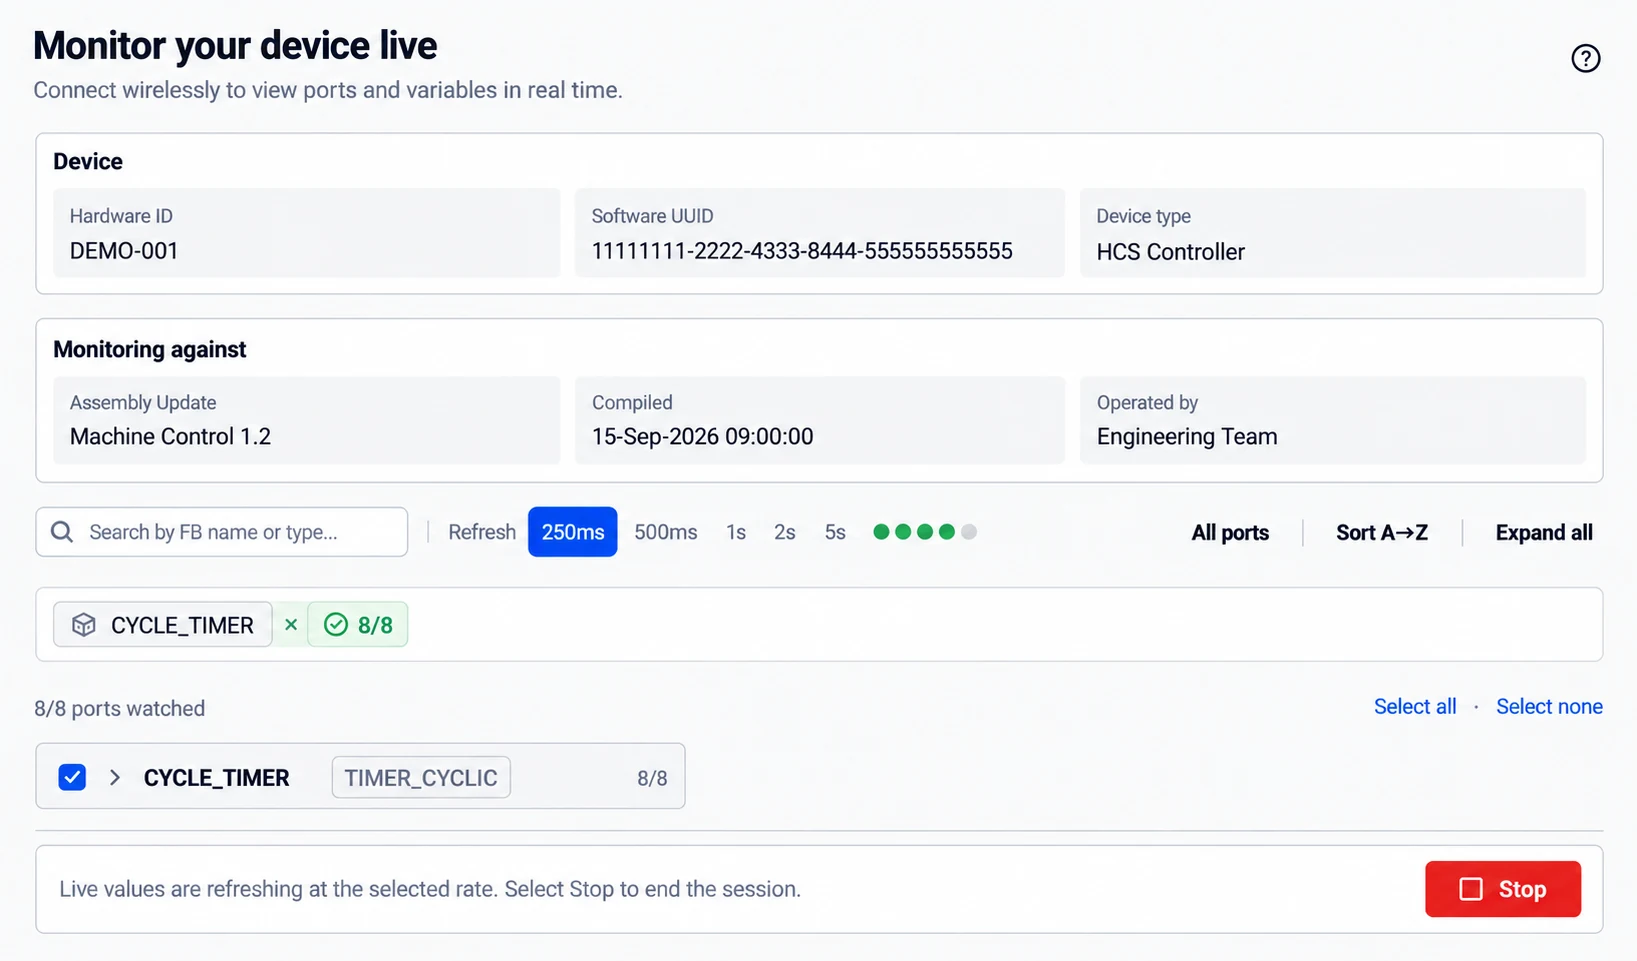Click the green signal dots indicator
Viewport: 1637px width, 961px height.
(x=925, y=532)
